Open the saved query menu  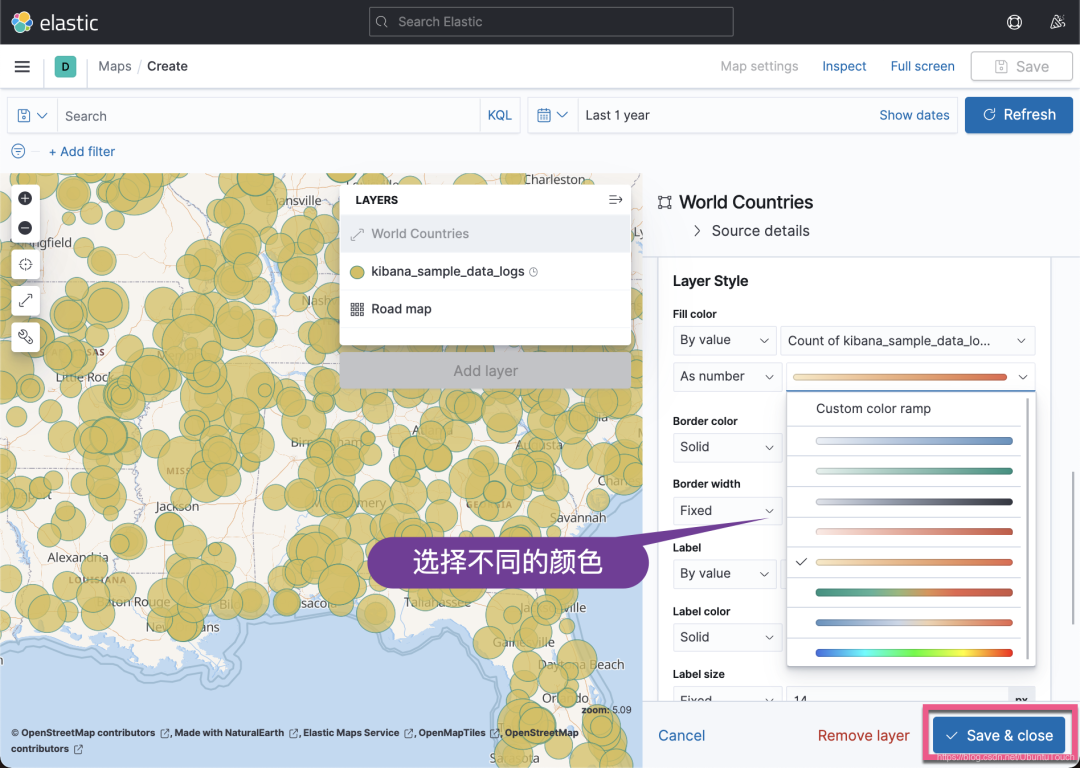pyautogui.click(x=32, y=116)
